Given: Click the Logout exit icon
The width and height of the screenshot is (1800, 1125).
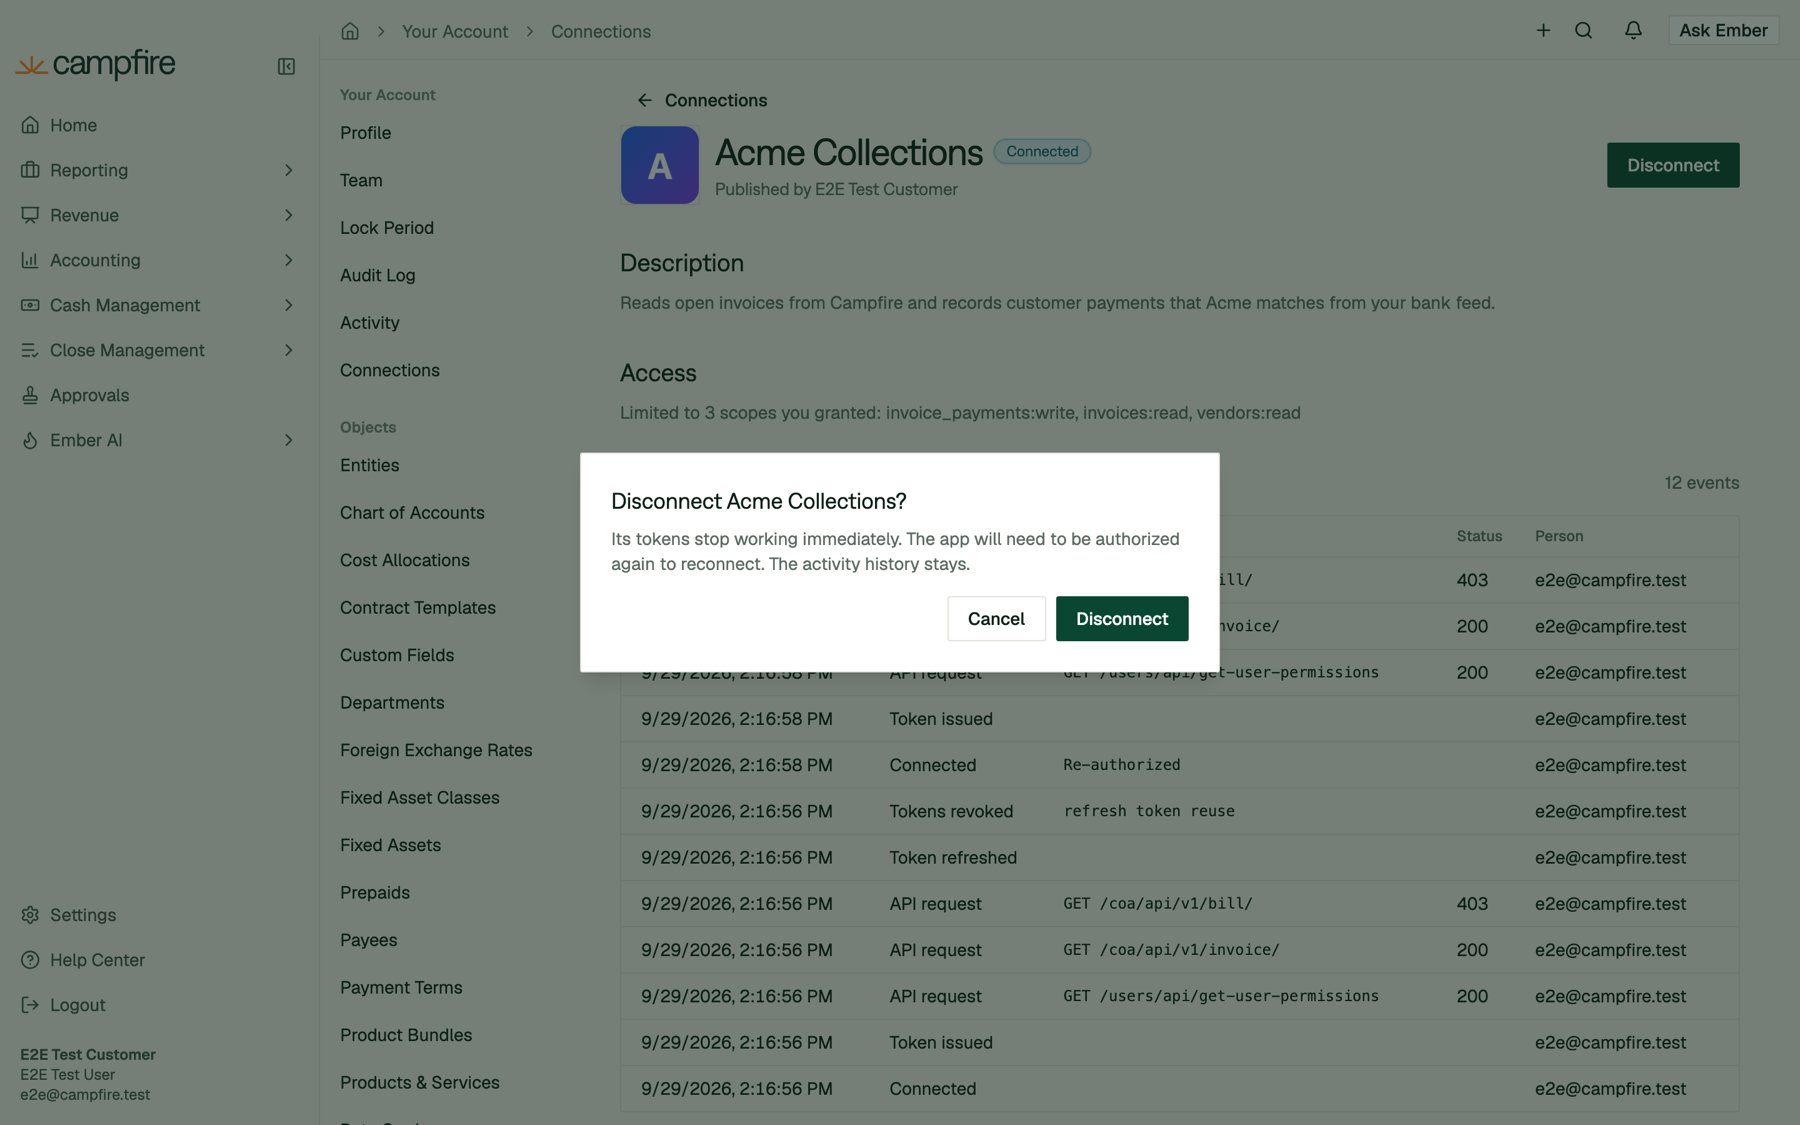Looking at the screenshot, I should [x=30, y=1005].
